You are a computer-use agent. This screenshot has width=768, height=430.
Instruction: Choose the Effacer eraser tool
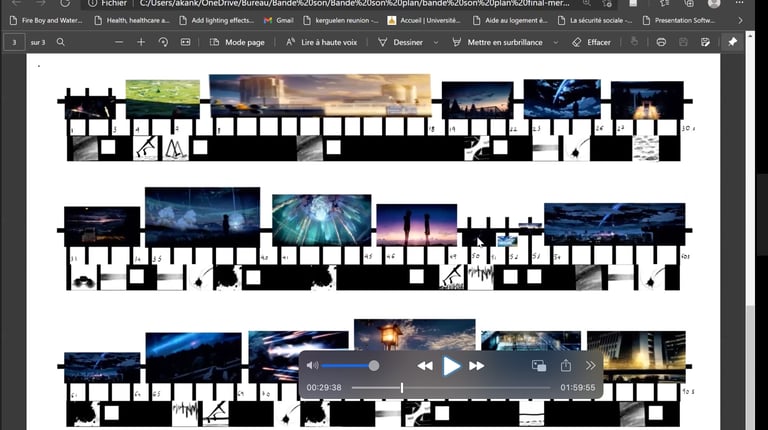(x=591, y=42)
